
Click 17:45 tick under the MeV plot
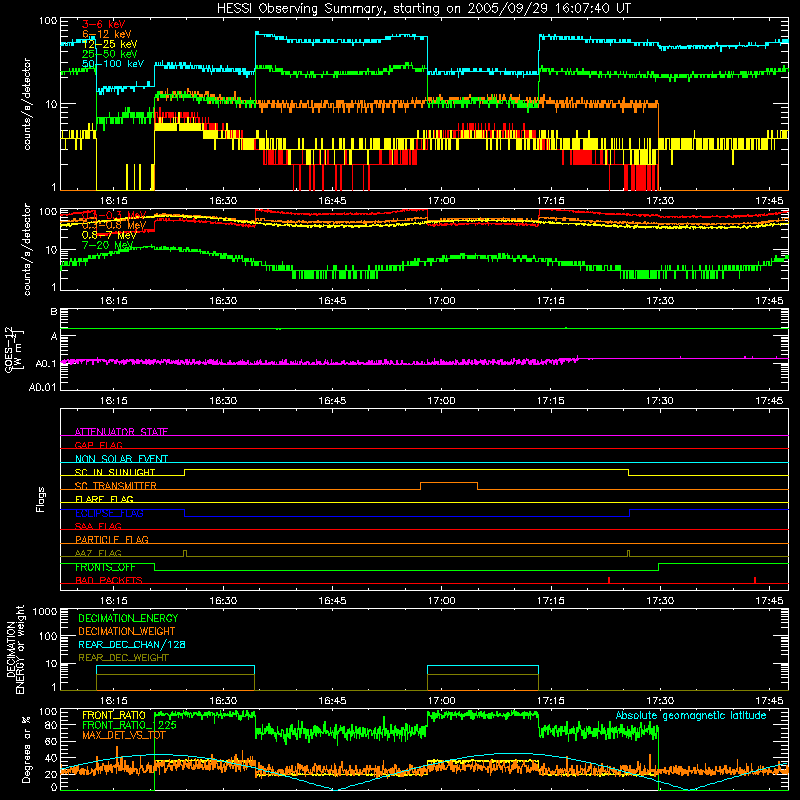769,301
